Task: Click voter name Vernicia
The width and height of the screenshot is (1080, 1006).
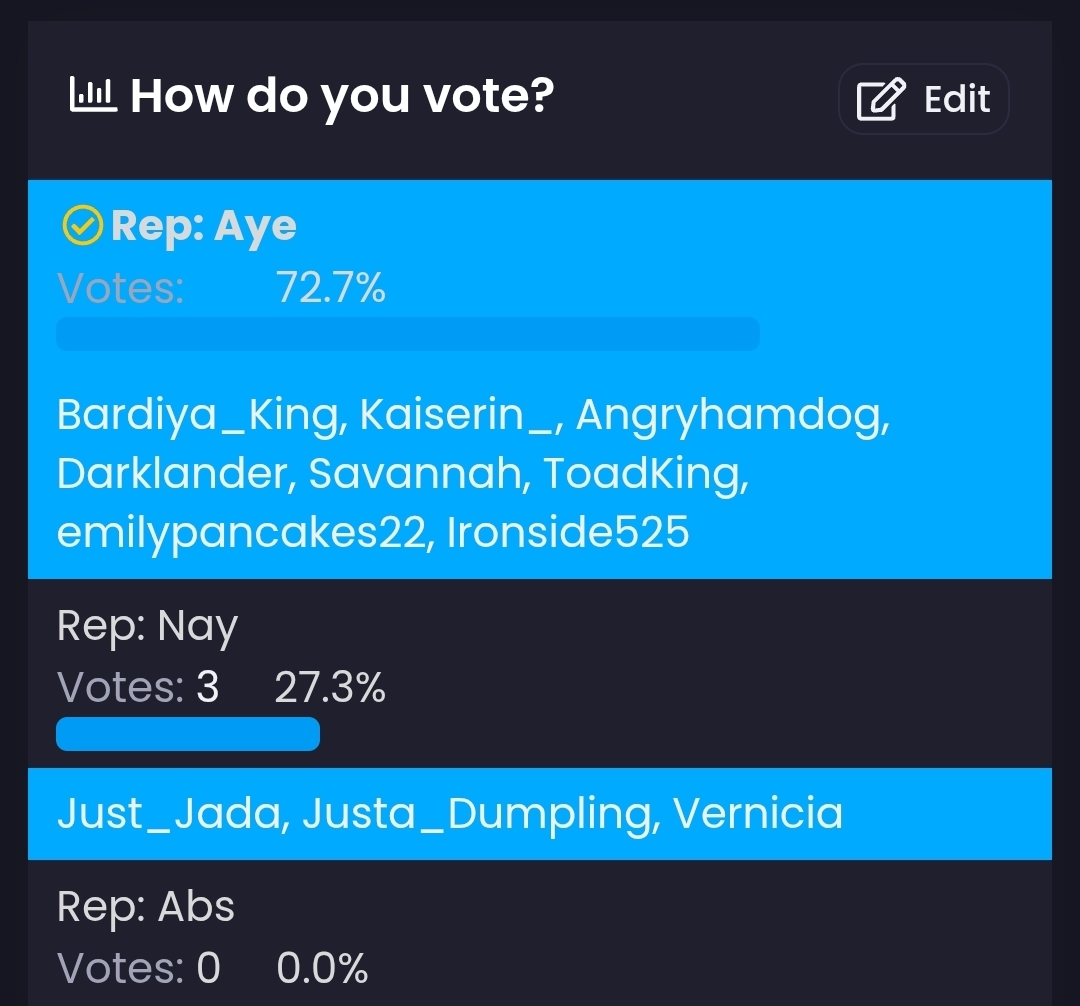Action: (x=758, y=814)
